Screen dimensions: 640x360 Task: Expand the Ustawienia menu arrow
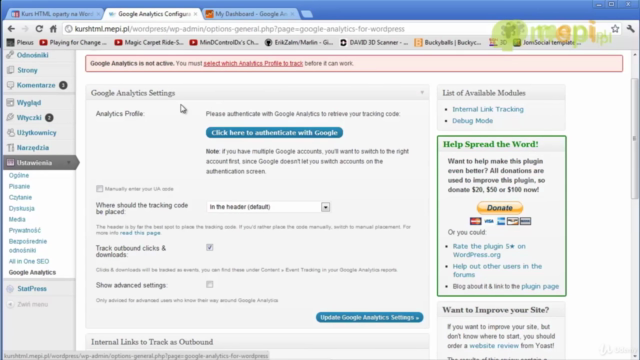pos(69,162)
